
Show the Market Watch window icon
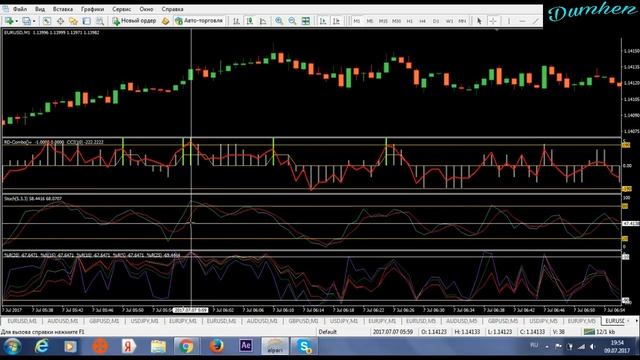(x=47, y=21)
